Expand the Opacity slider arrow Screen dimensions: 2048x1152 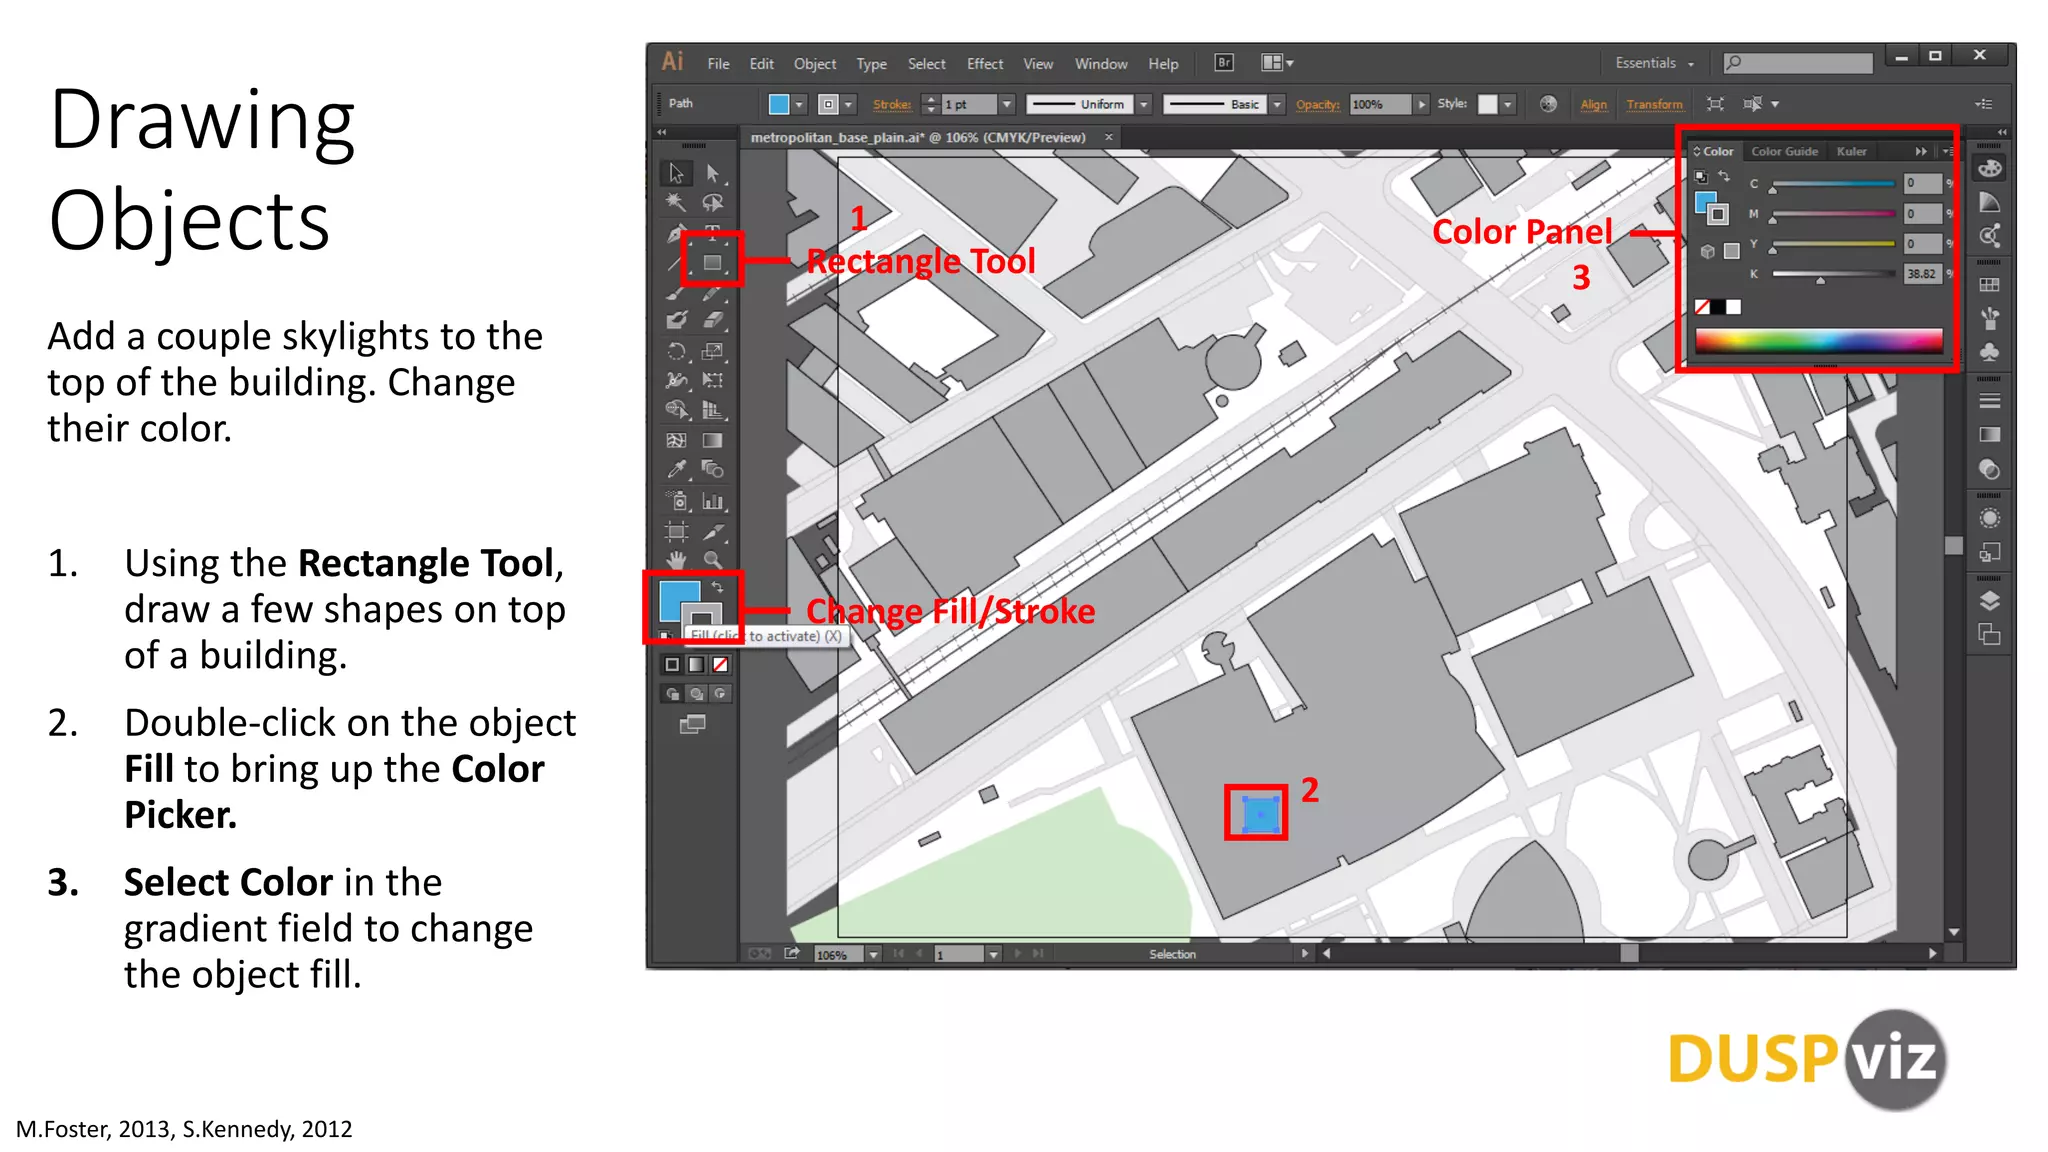[x=1421, y=104]
